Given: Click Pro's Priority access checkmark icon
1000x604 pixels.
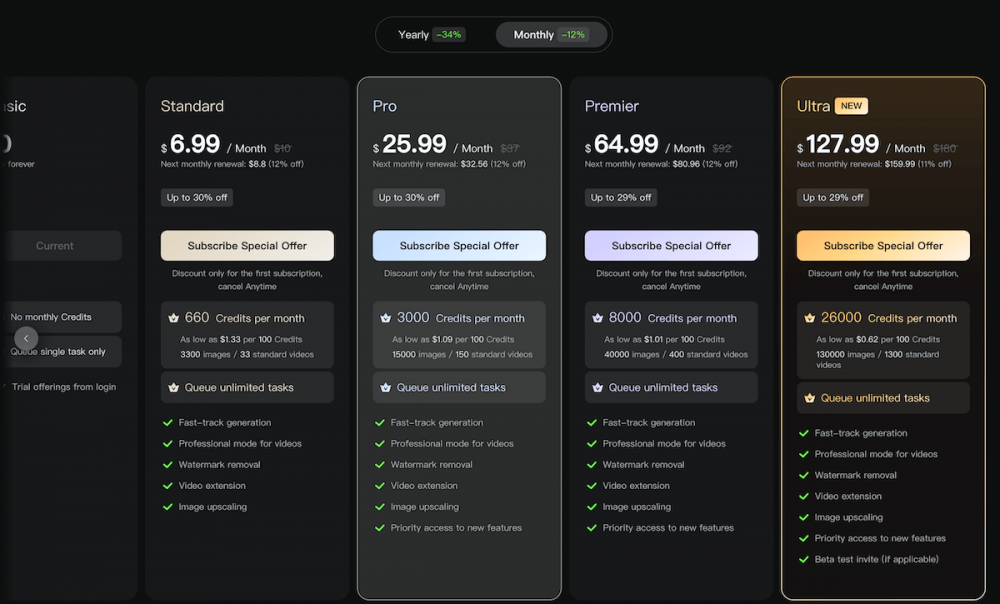Looking at the screenshot, I should pos(380,527).
